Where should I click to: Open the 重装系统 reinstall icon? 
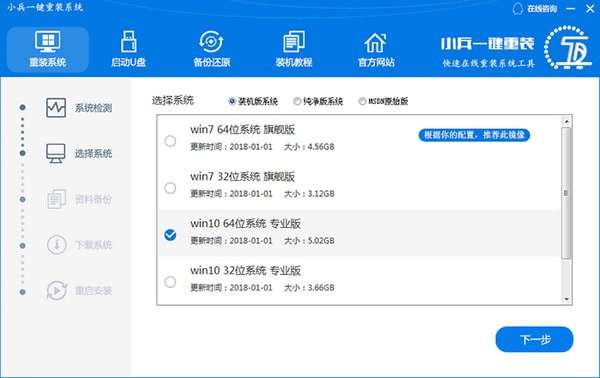coord(47,41)
